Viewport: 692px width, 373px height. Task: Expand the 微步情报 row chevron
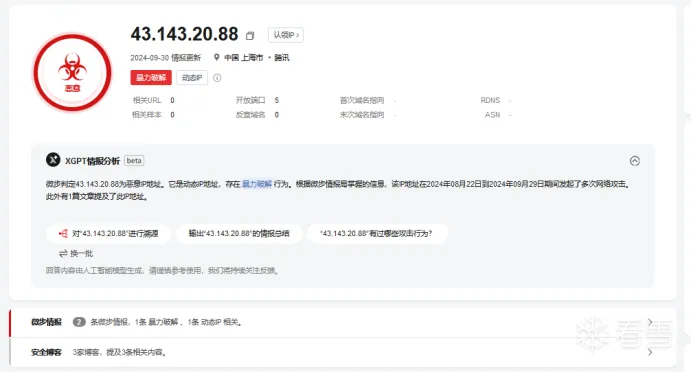click(650, 322)
